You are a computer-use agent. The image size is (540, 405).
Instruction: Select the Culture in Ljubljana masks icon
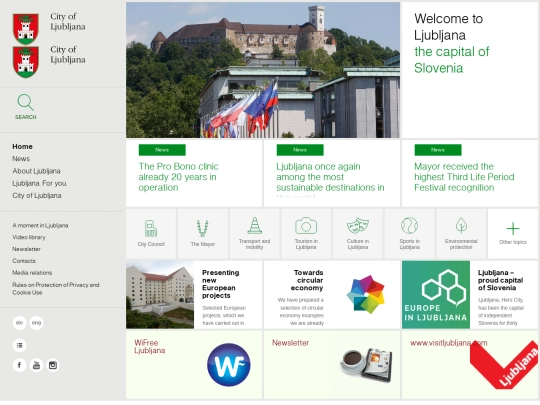(358, 226)
